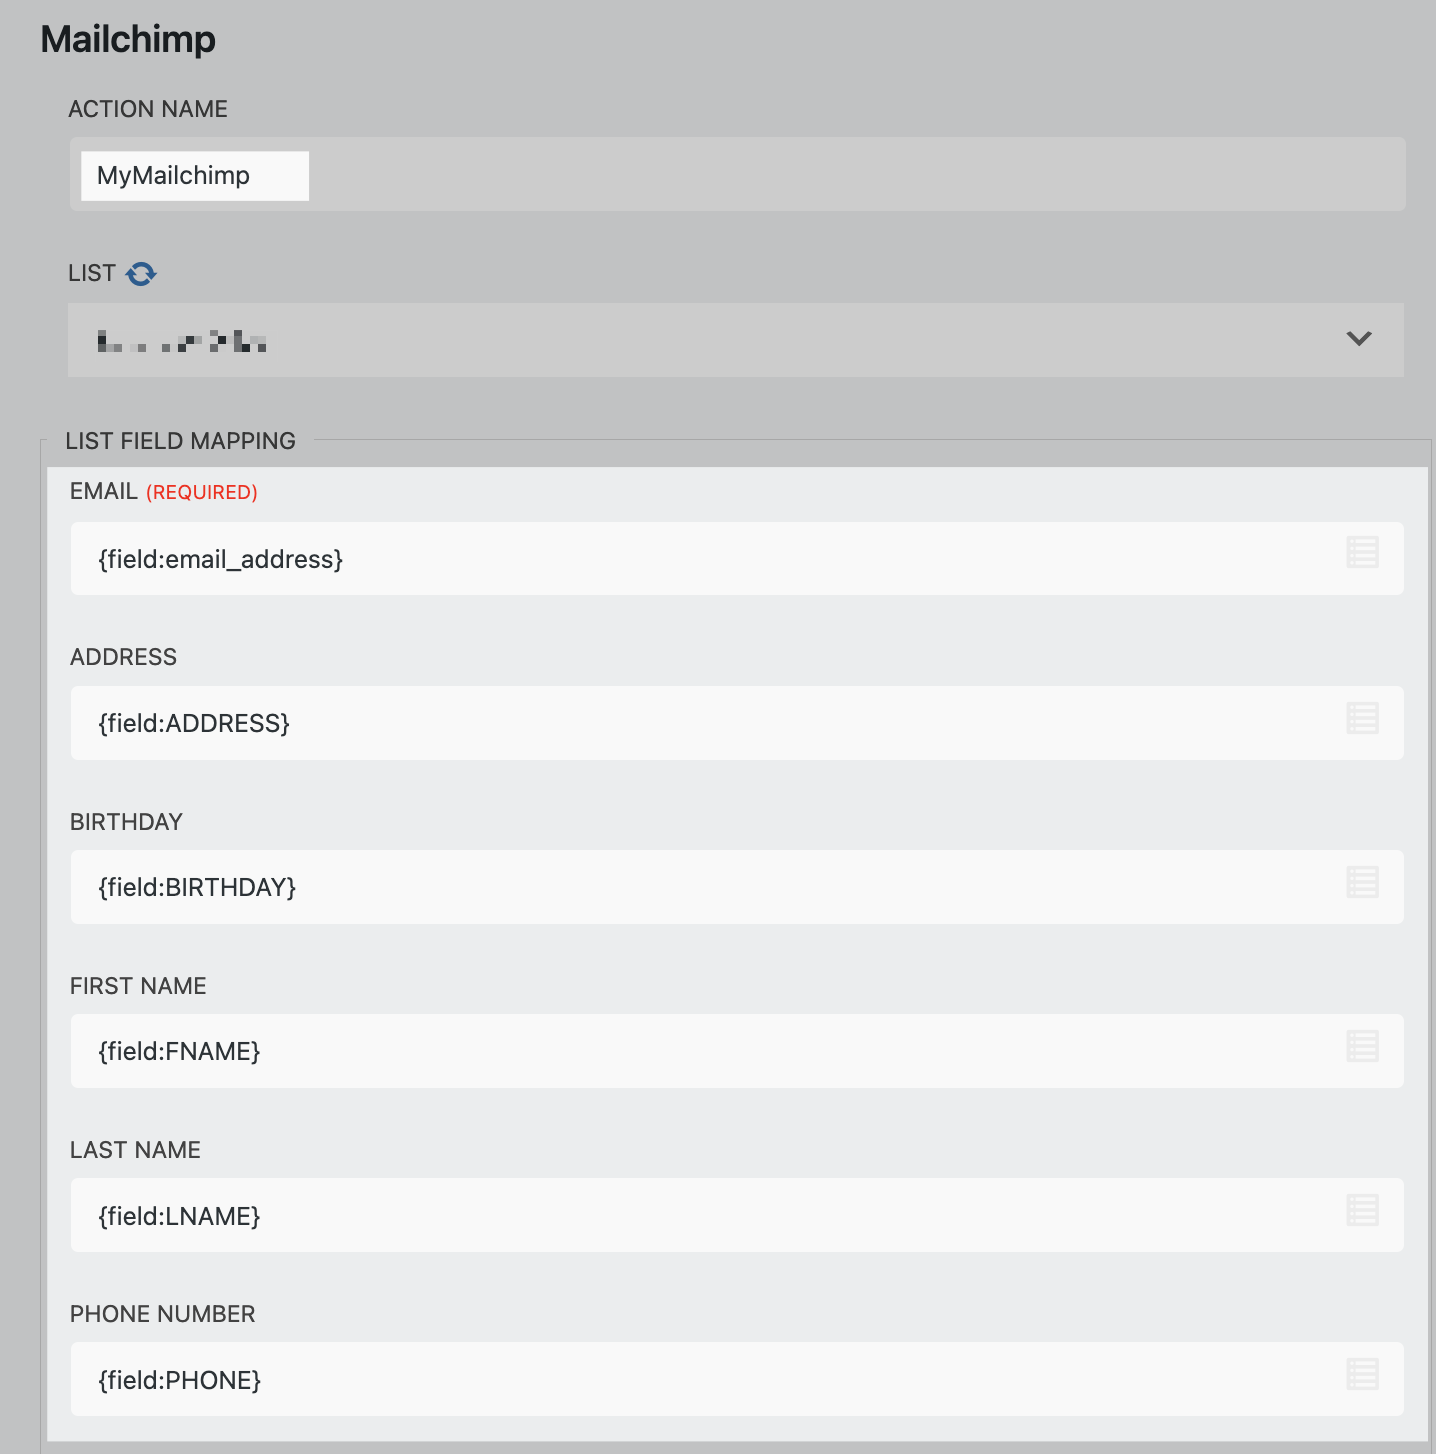Click the Birthday mapping input
The height and width of the screenshot is (1454, 1436).
click(x=700, y=887)
